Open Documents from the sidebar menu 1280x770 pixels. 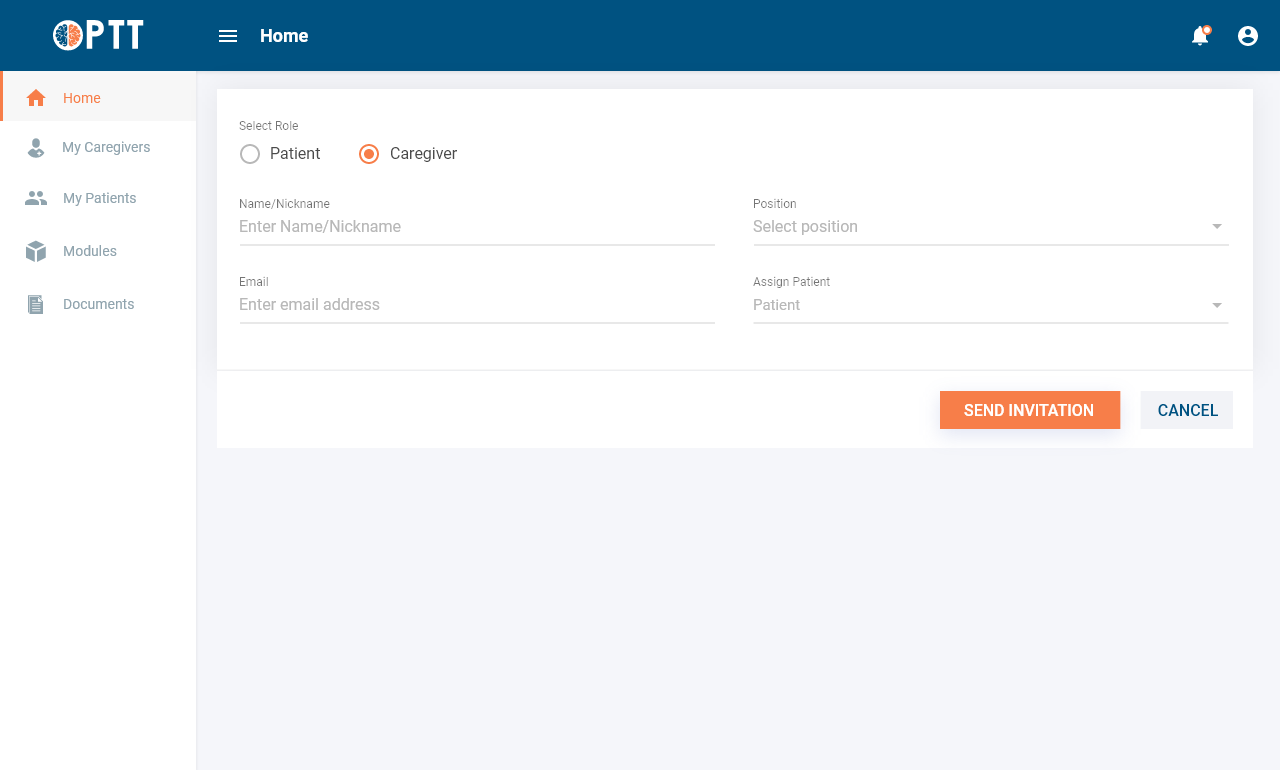pos(98,304)
